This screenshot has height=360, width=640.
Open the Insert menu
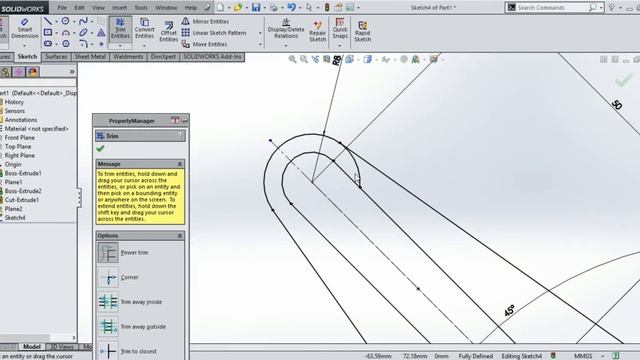119,7
